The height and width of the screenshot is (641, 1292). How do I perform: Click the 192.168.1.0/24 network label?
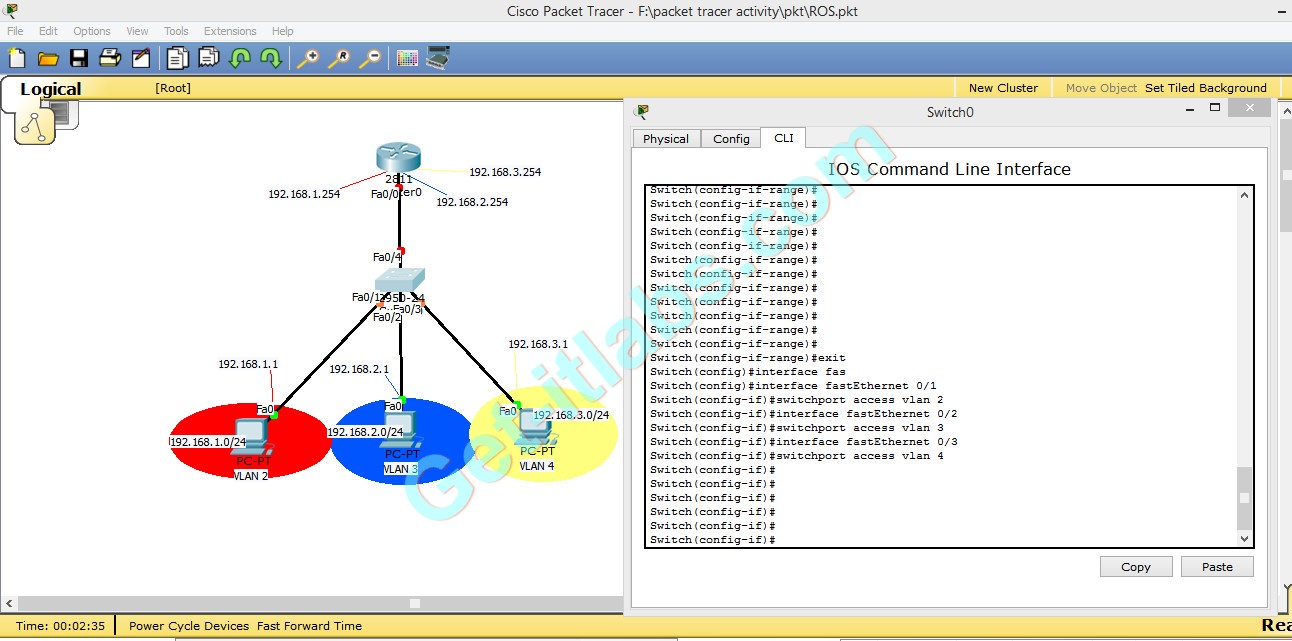click(209, 442)
